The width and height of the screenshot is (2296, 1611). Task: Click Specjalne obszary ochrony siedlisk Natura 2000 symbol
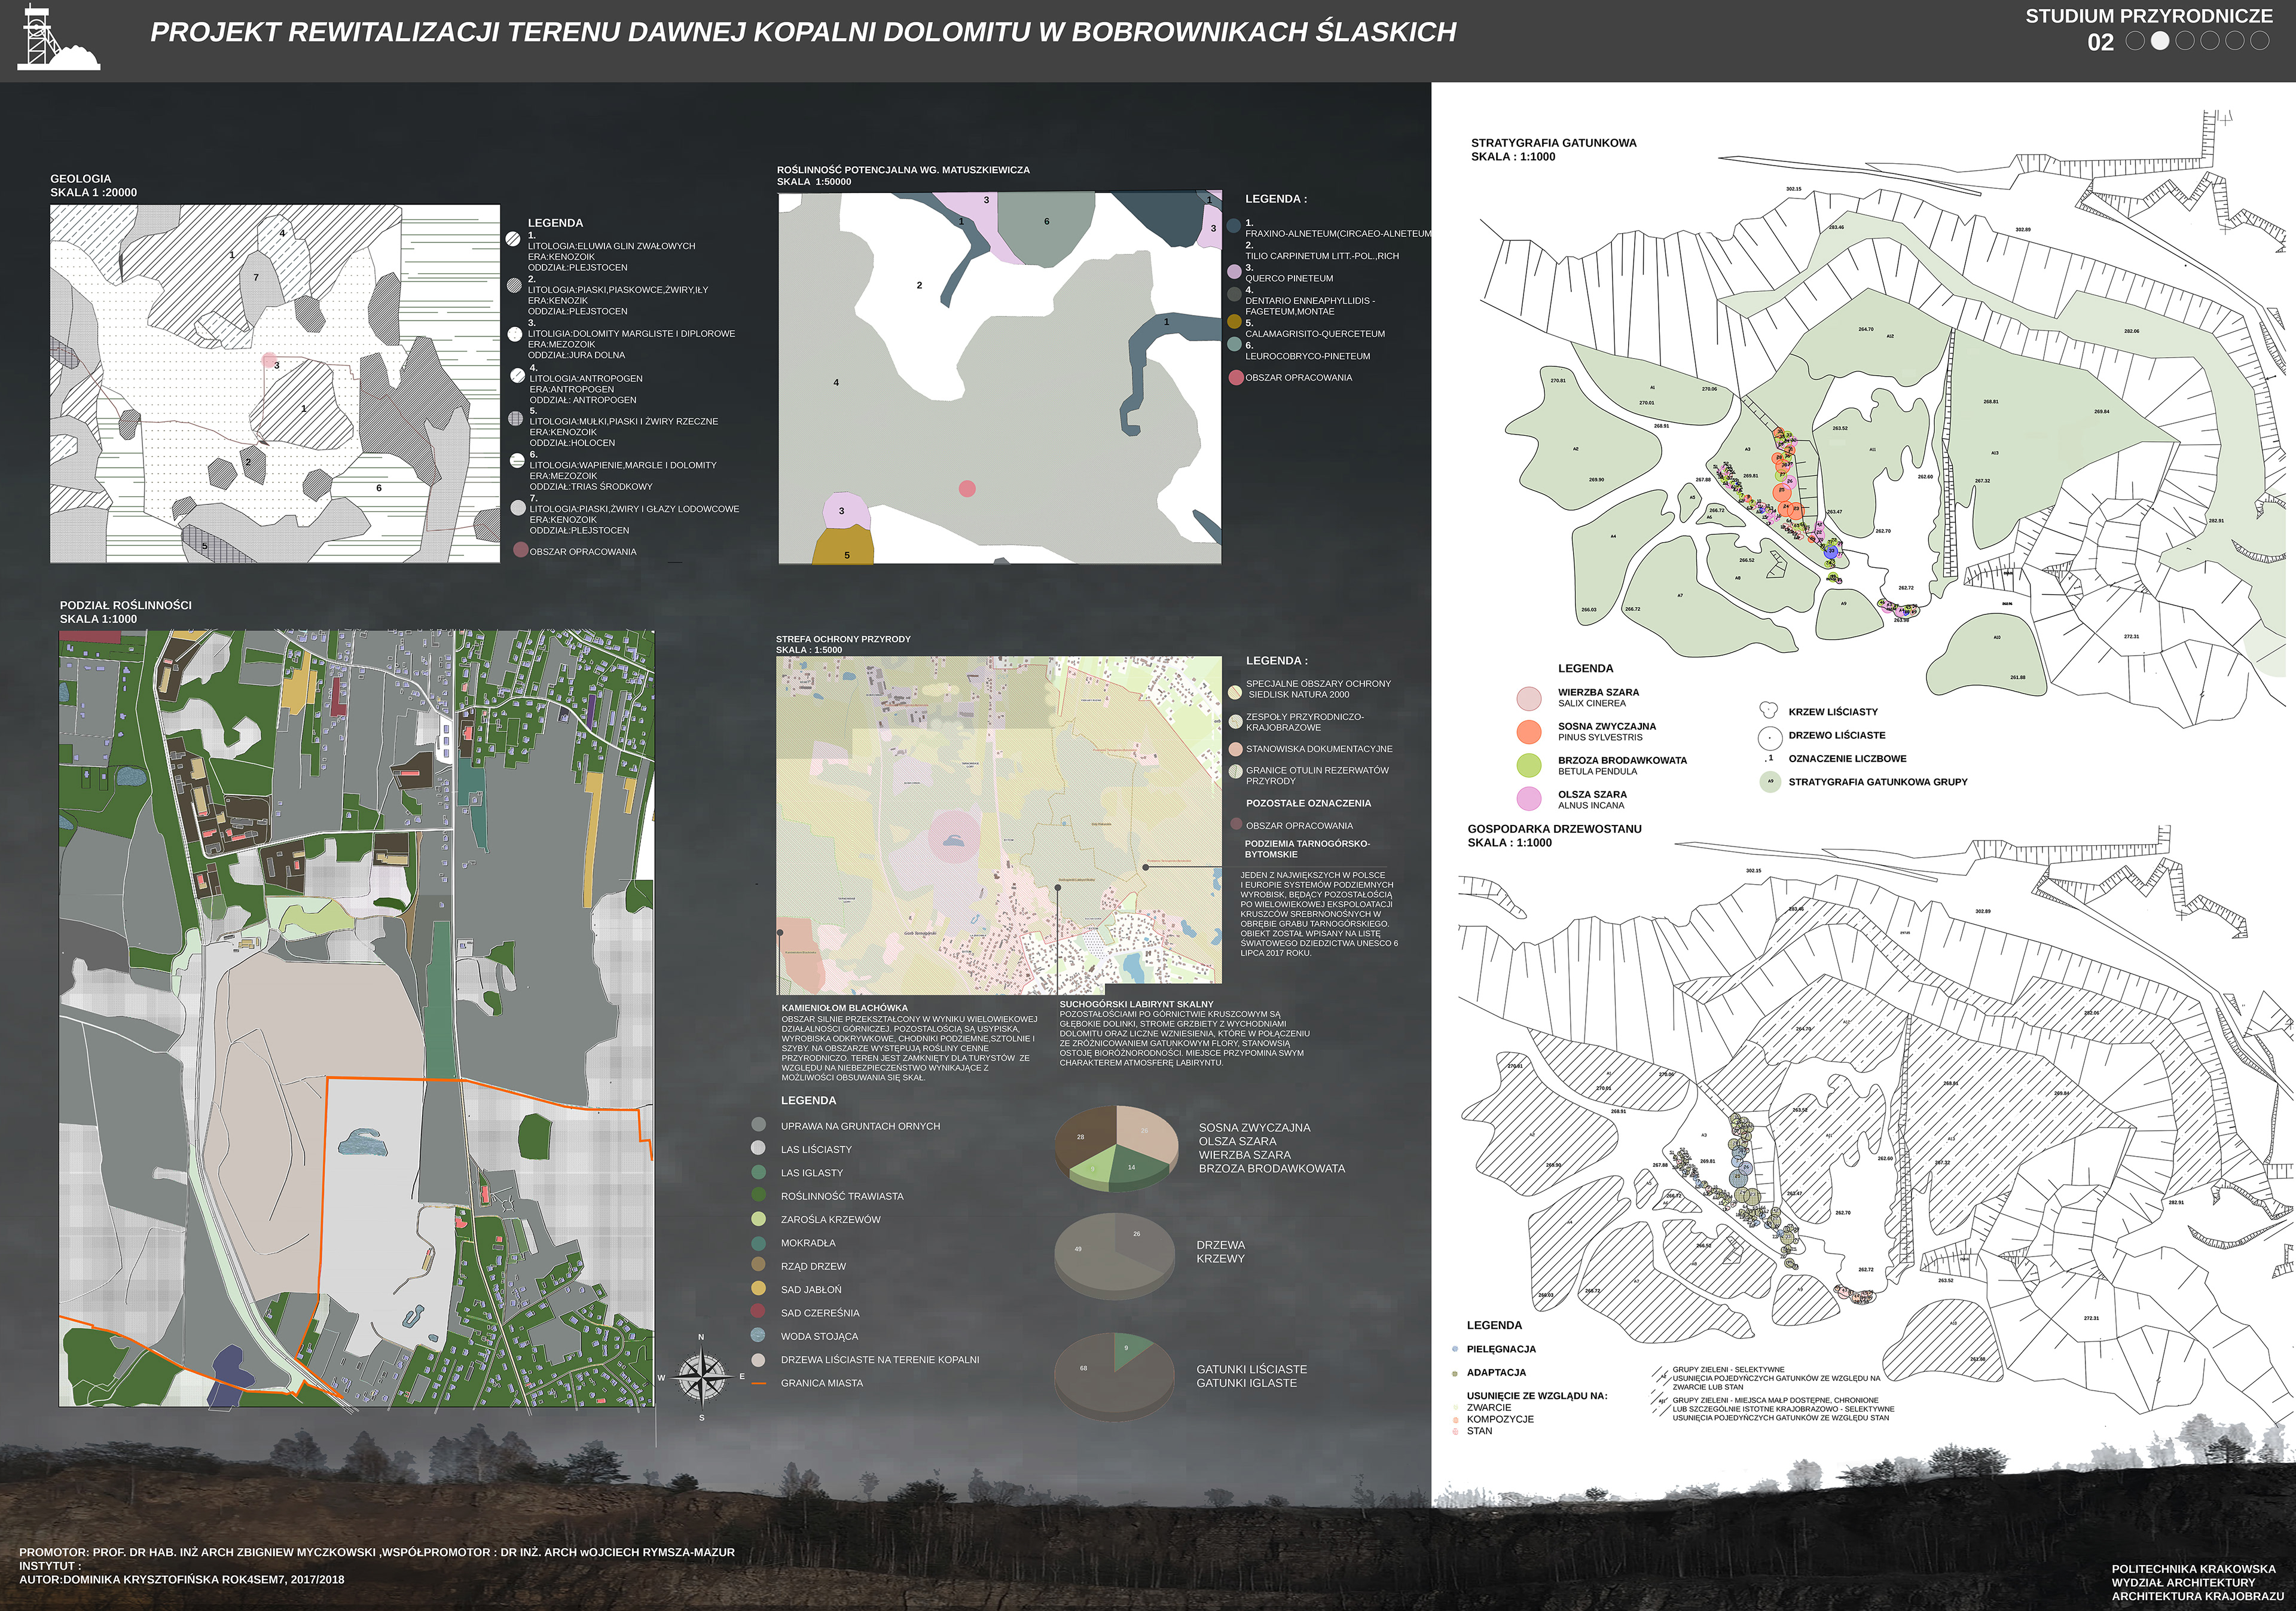1236,692
